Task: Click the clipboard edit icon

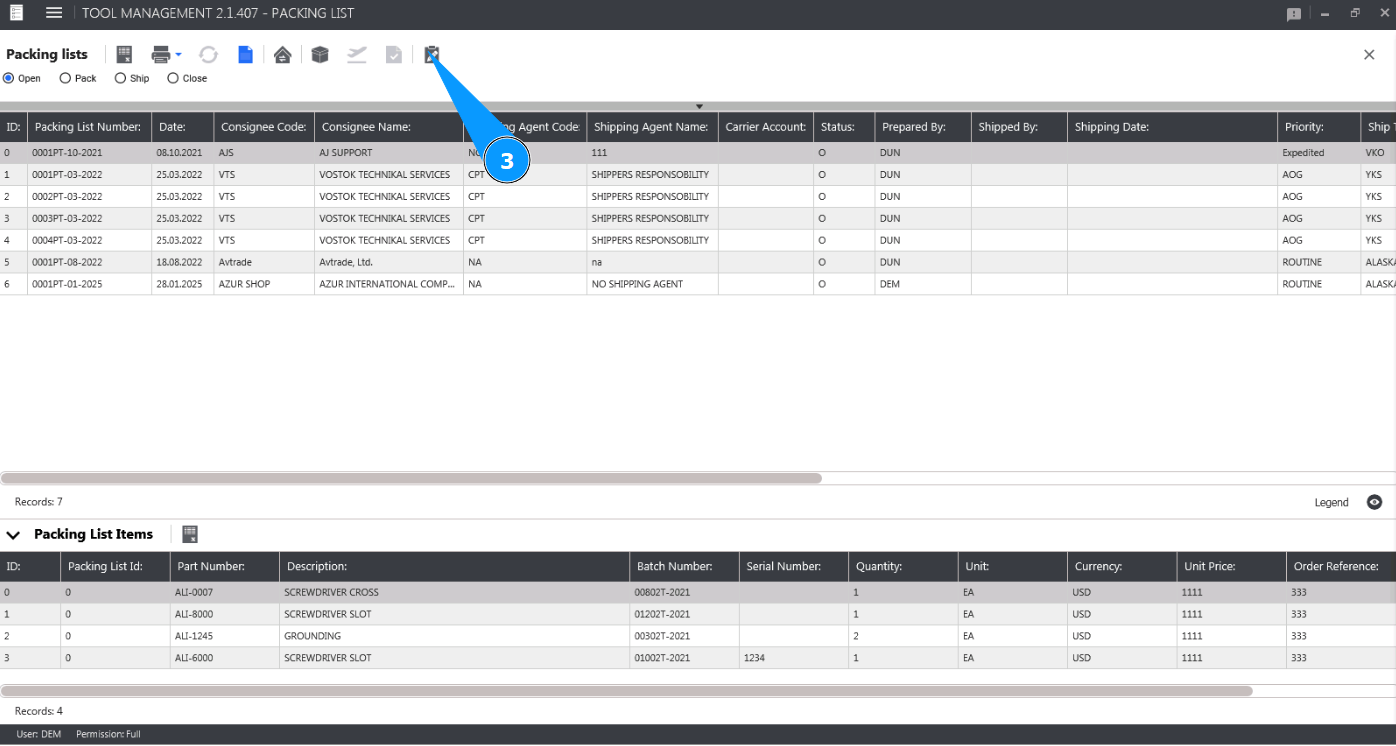Action: [x=431, y=55]
